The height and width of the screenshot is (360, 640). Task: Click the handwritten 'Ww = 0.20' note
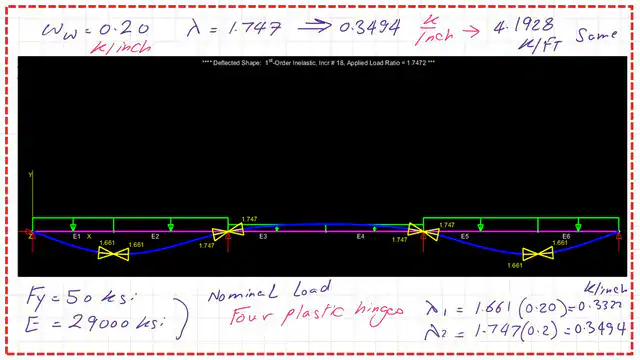coord(96,30)
